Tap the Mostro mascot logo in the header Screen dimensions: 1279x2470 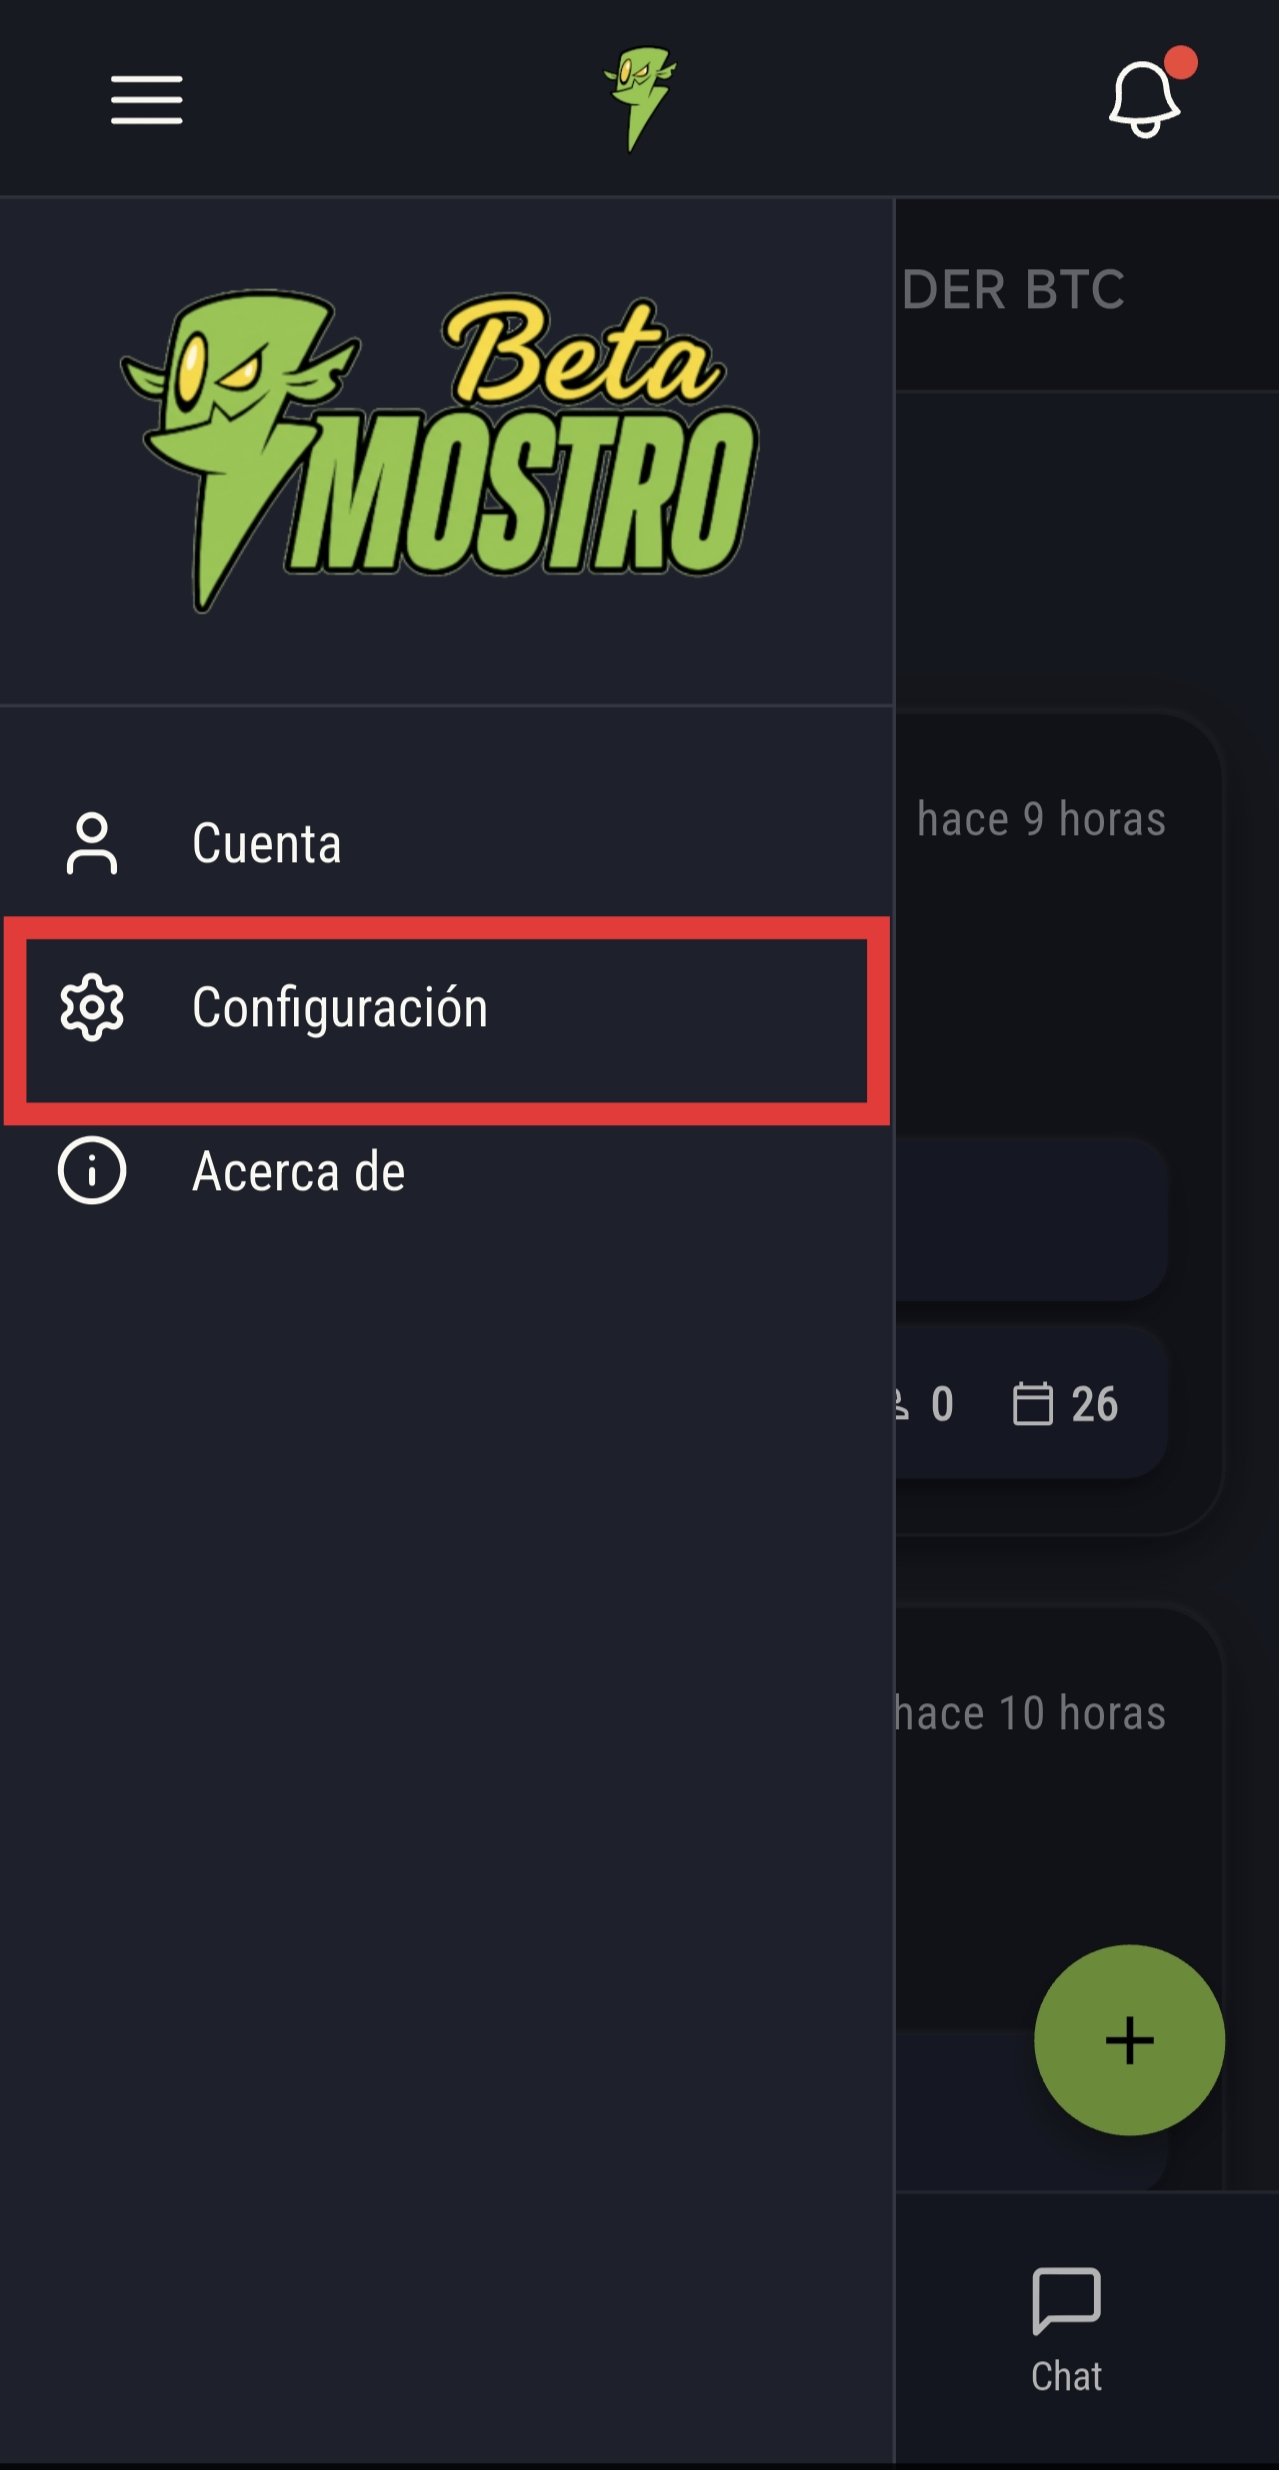(x=639, y=95)
